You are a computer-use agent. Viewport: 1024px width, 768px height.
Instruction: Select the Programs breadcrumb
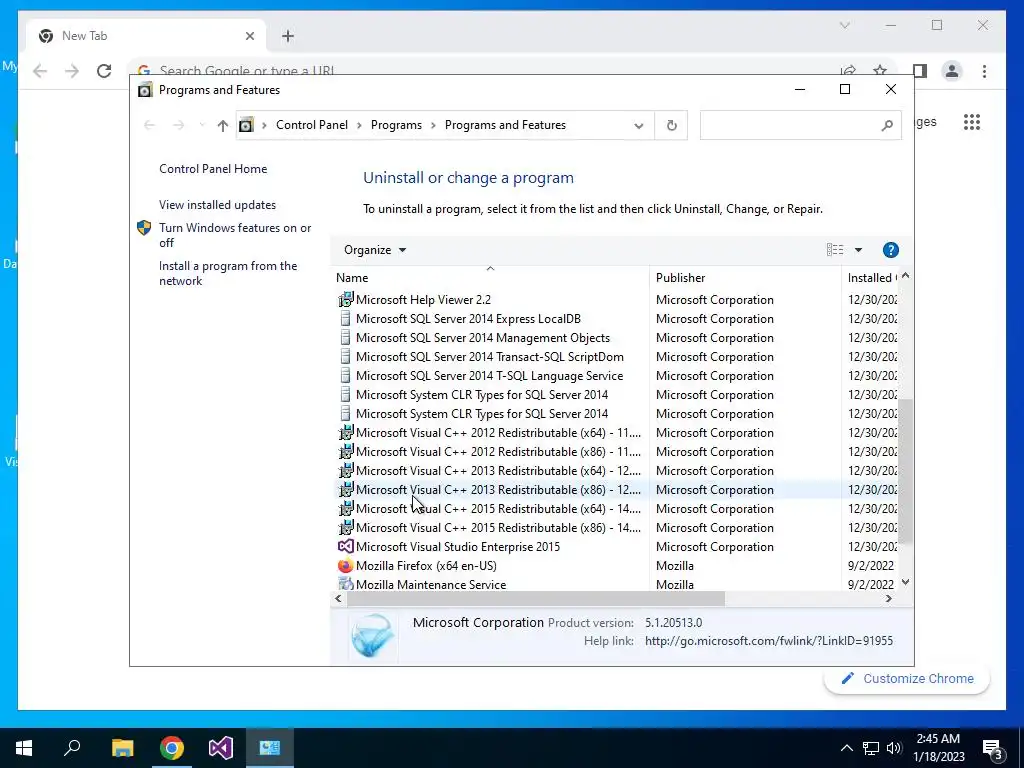click(396, 125)
